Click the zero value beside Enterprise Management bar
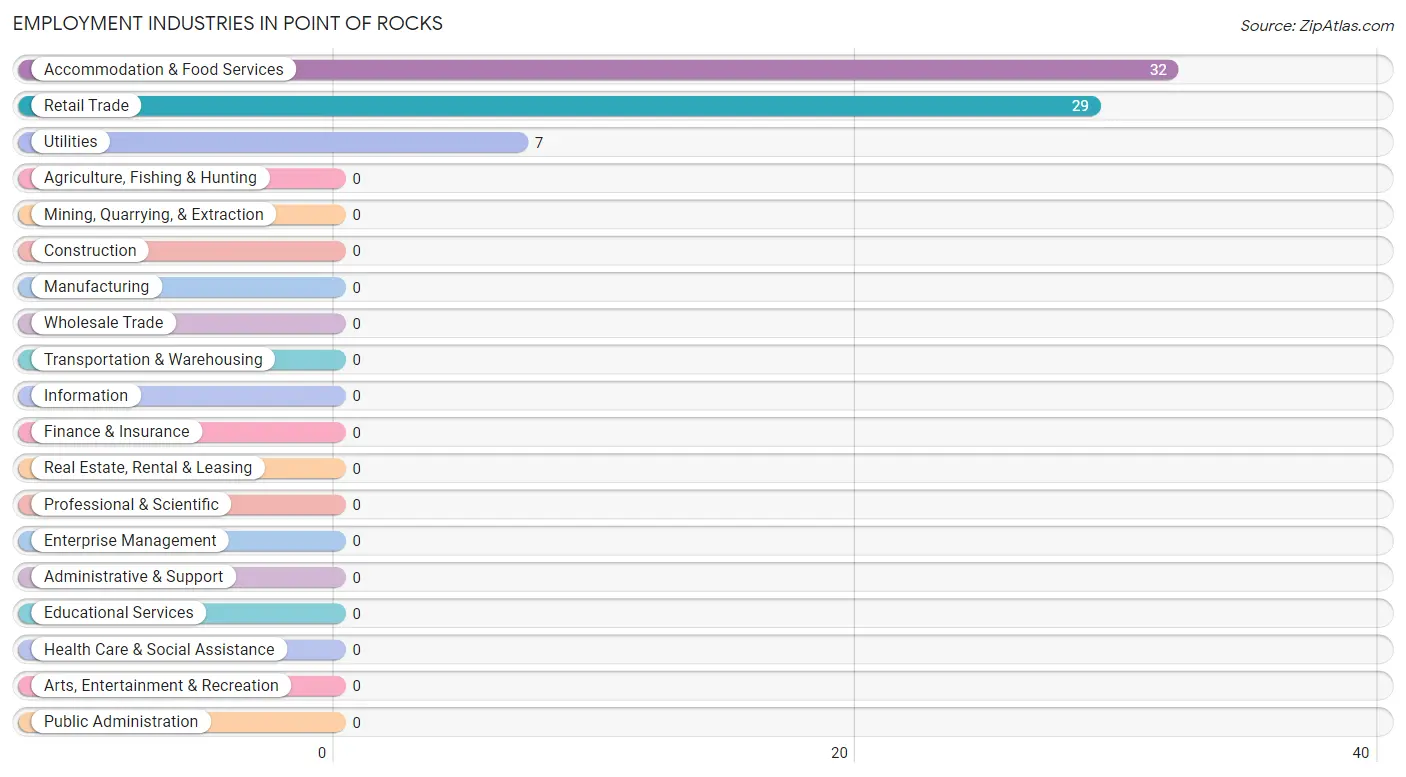Viewport: 1406px width, 777px height. (x=356, y=541)
